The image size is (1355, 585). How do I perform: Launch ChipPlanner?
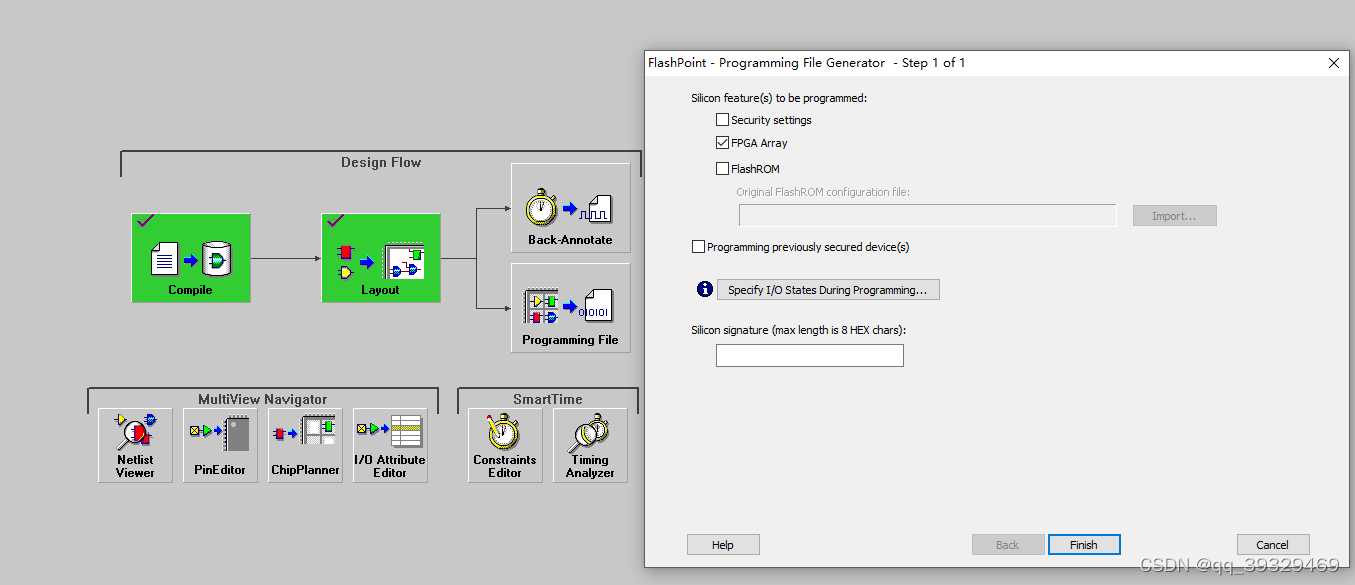point(305,445)
